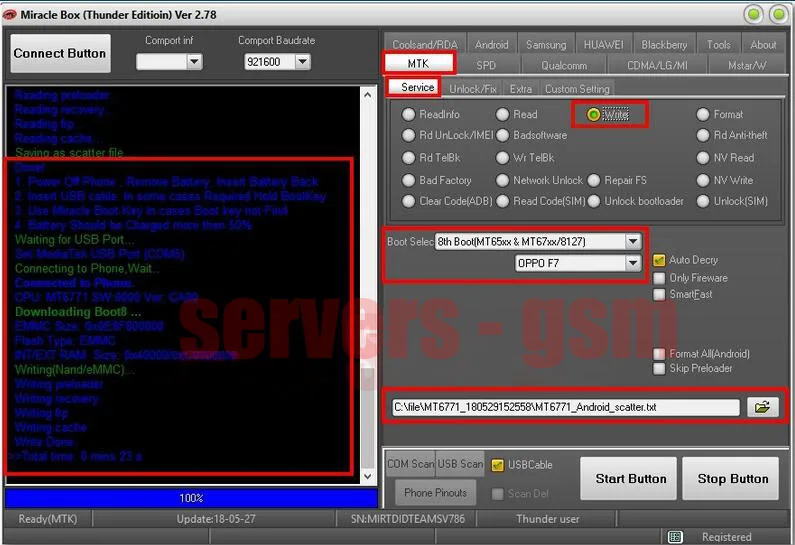Click the scatter file path field
795x545 pixels.
click(566, 407)
